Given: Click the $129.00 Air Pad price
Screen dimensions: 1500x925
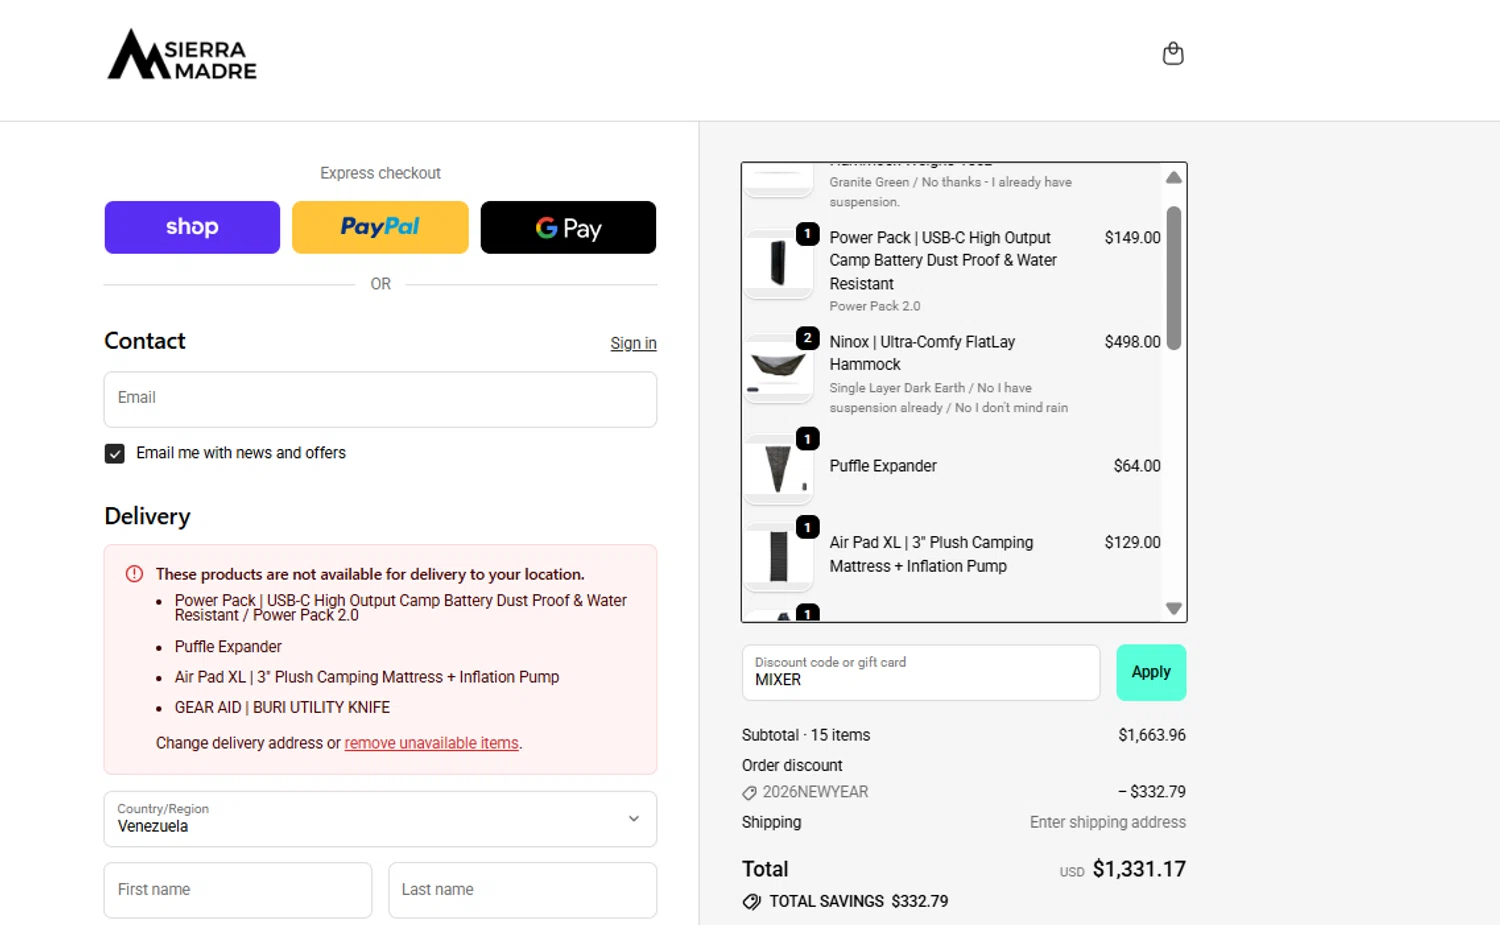Looking at the screenshot, I should point(1132,543).
